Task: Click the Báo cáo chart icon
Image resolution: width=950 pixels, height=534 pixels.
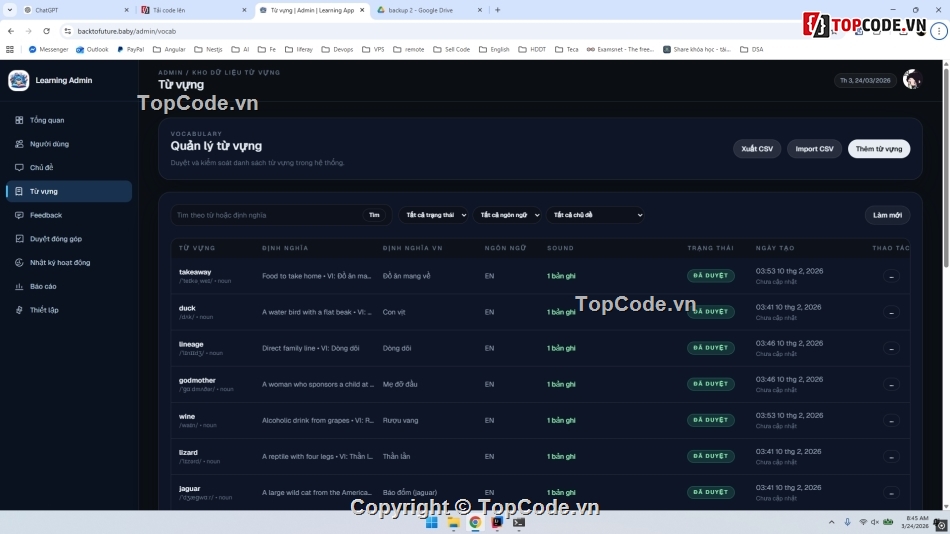Action: pyautogui.click(x=19, y=286)
